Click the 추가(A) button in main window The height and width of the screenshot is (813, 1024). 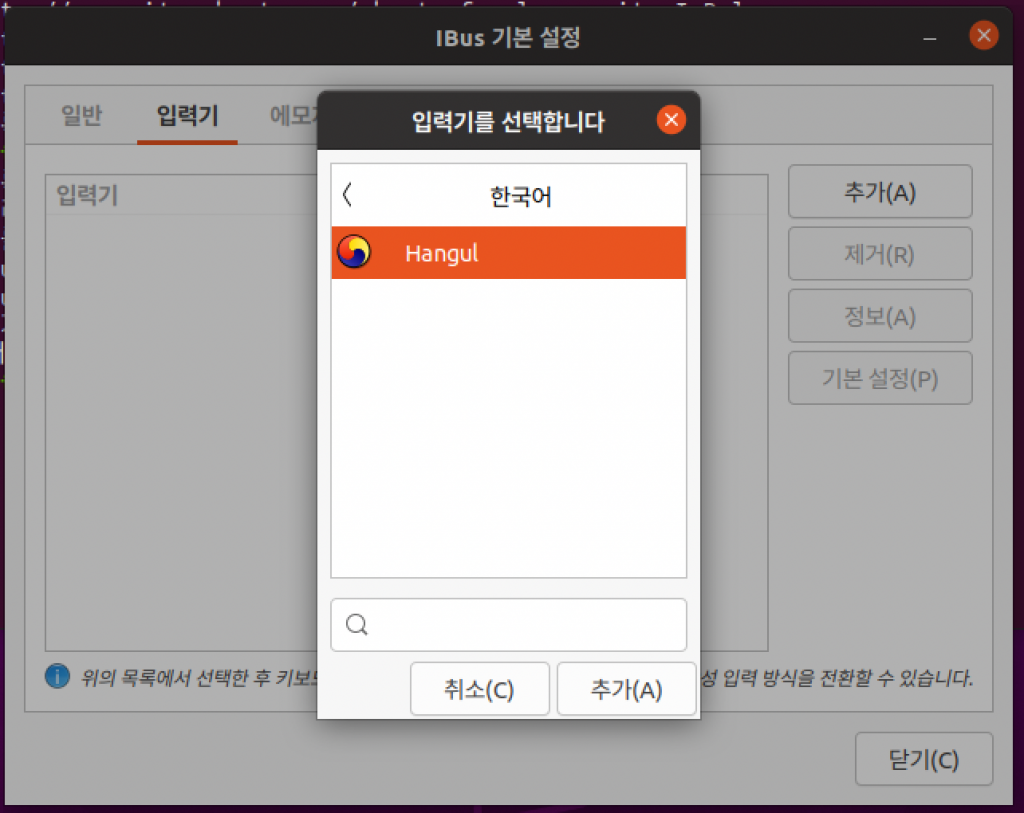(x=880, y=191)
